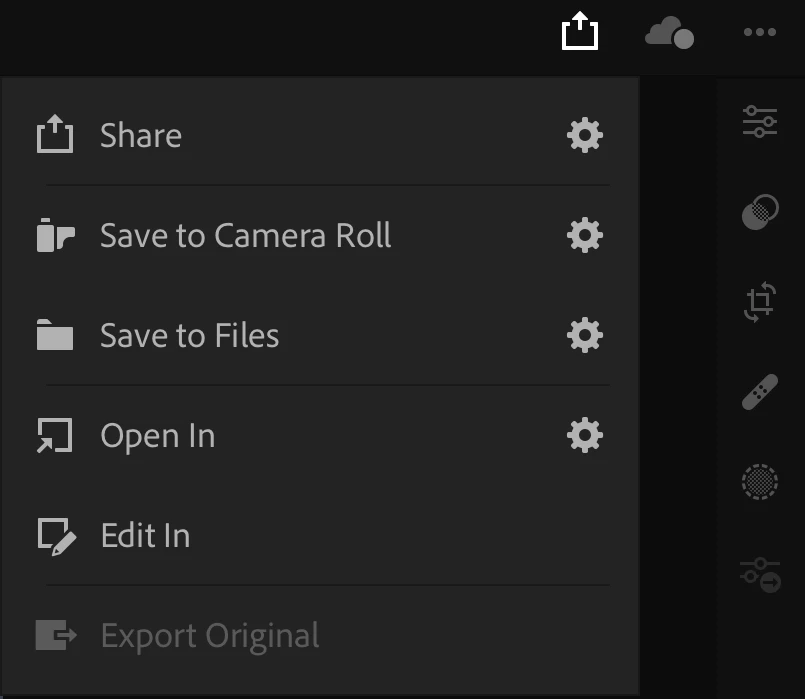Select the Healing bandage tool
The image size is (805, 699).
pos(760,392)
